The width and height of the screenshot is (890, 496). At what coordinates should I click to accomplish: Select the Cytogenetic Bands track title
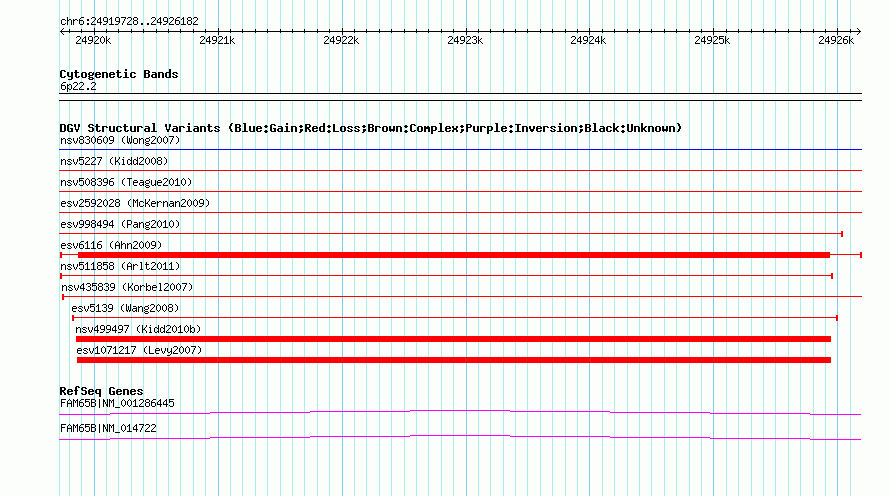pyautogui.click(x=119, y=74)
